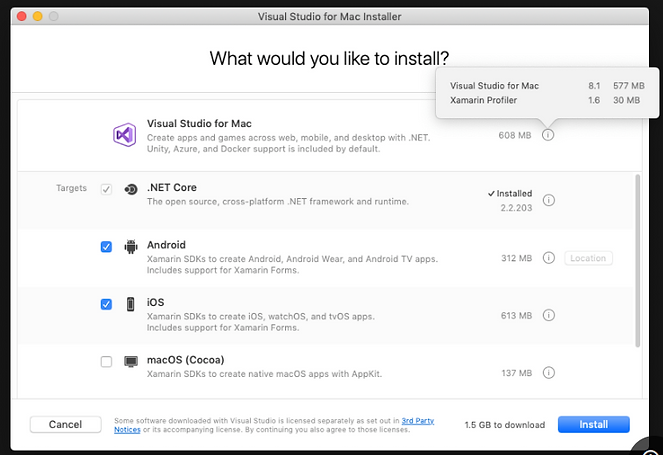This screenshot has width=663, height=455.
Task: Click the info icon next to 608 MB
Action: [548, 135]
